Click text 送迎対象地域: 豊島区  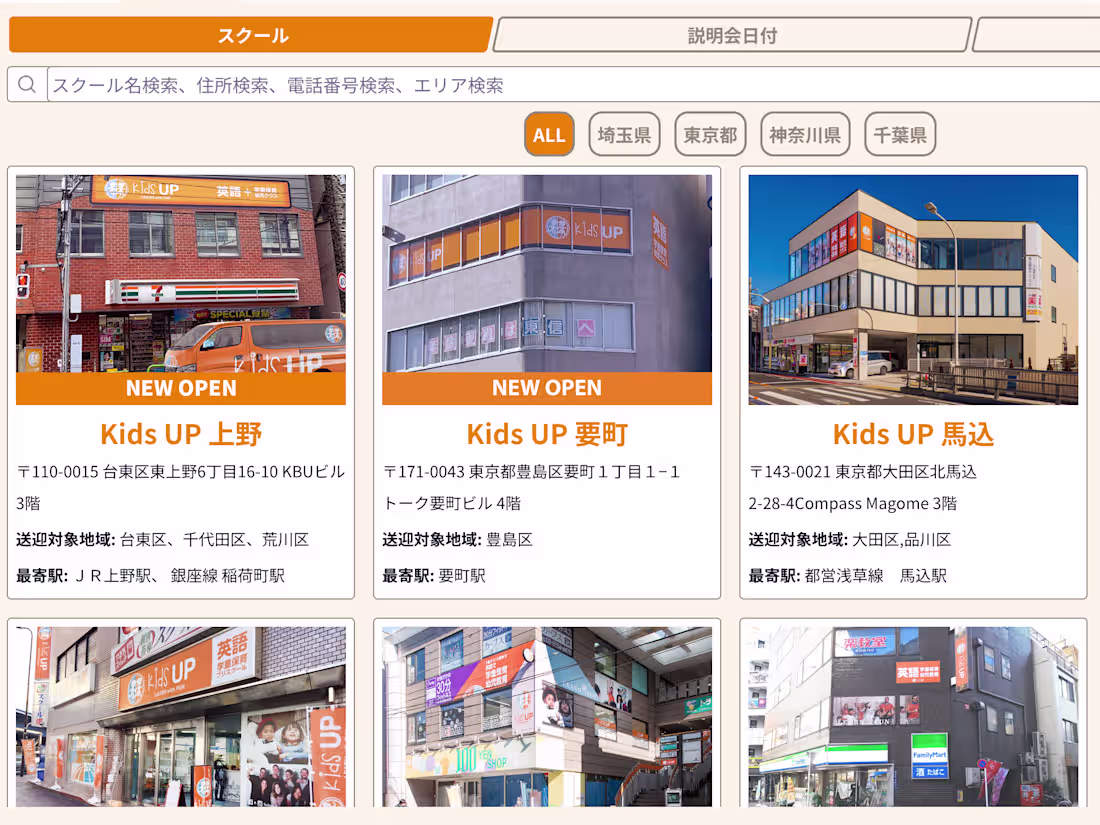(x=457, y=539)
